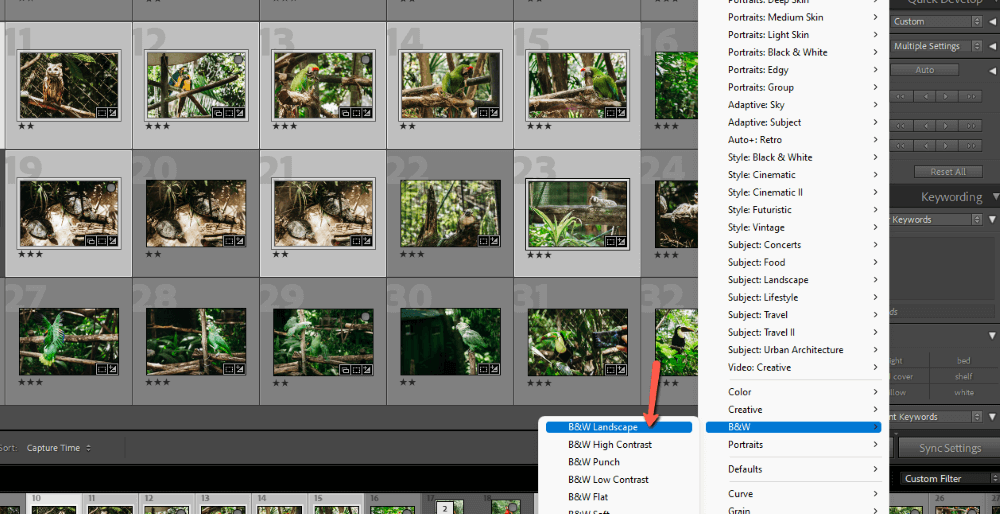This screenshot has height=514, width=1000.
Task: Click the develop adjustments badge on photo 19
Action: coord(112,241)
